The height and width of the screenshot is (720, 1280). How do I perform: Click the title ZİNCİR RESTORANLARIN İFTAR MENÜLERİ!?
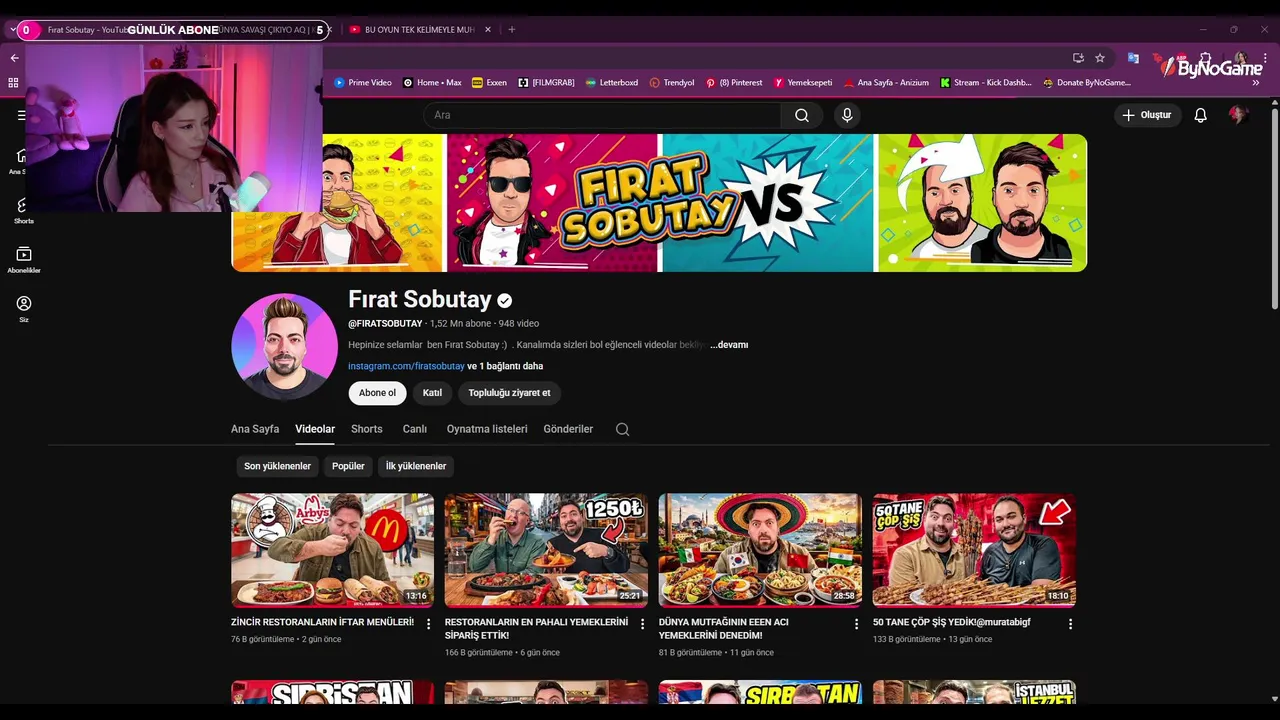(322, 622)
